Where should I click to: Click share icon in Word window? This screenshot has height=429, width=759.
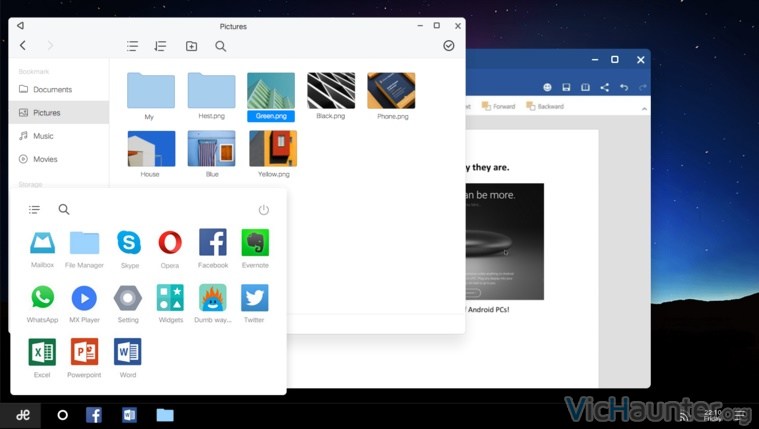point(605,87)
